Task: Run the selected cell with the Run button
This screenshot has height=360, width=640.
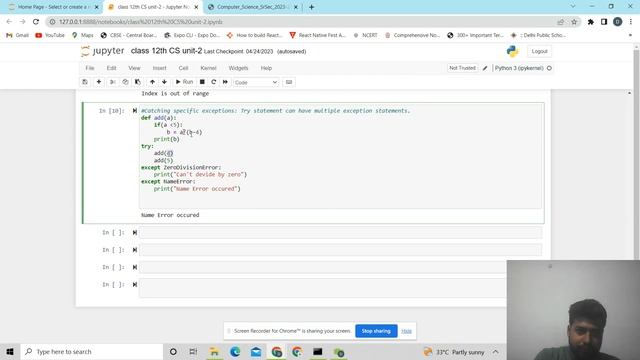Action: pos(184,82)
